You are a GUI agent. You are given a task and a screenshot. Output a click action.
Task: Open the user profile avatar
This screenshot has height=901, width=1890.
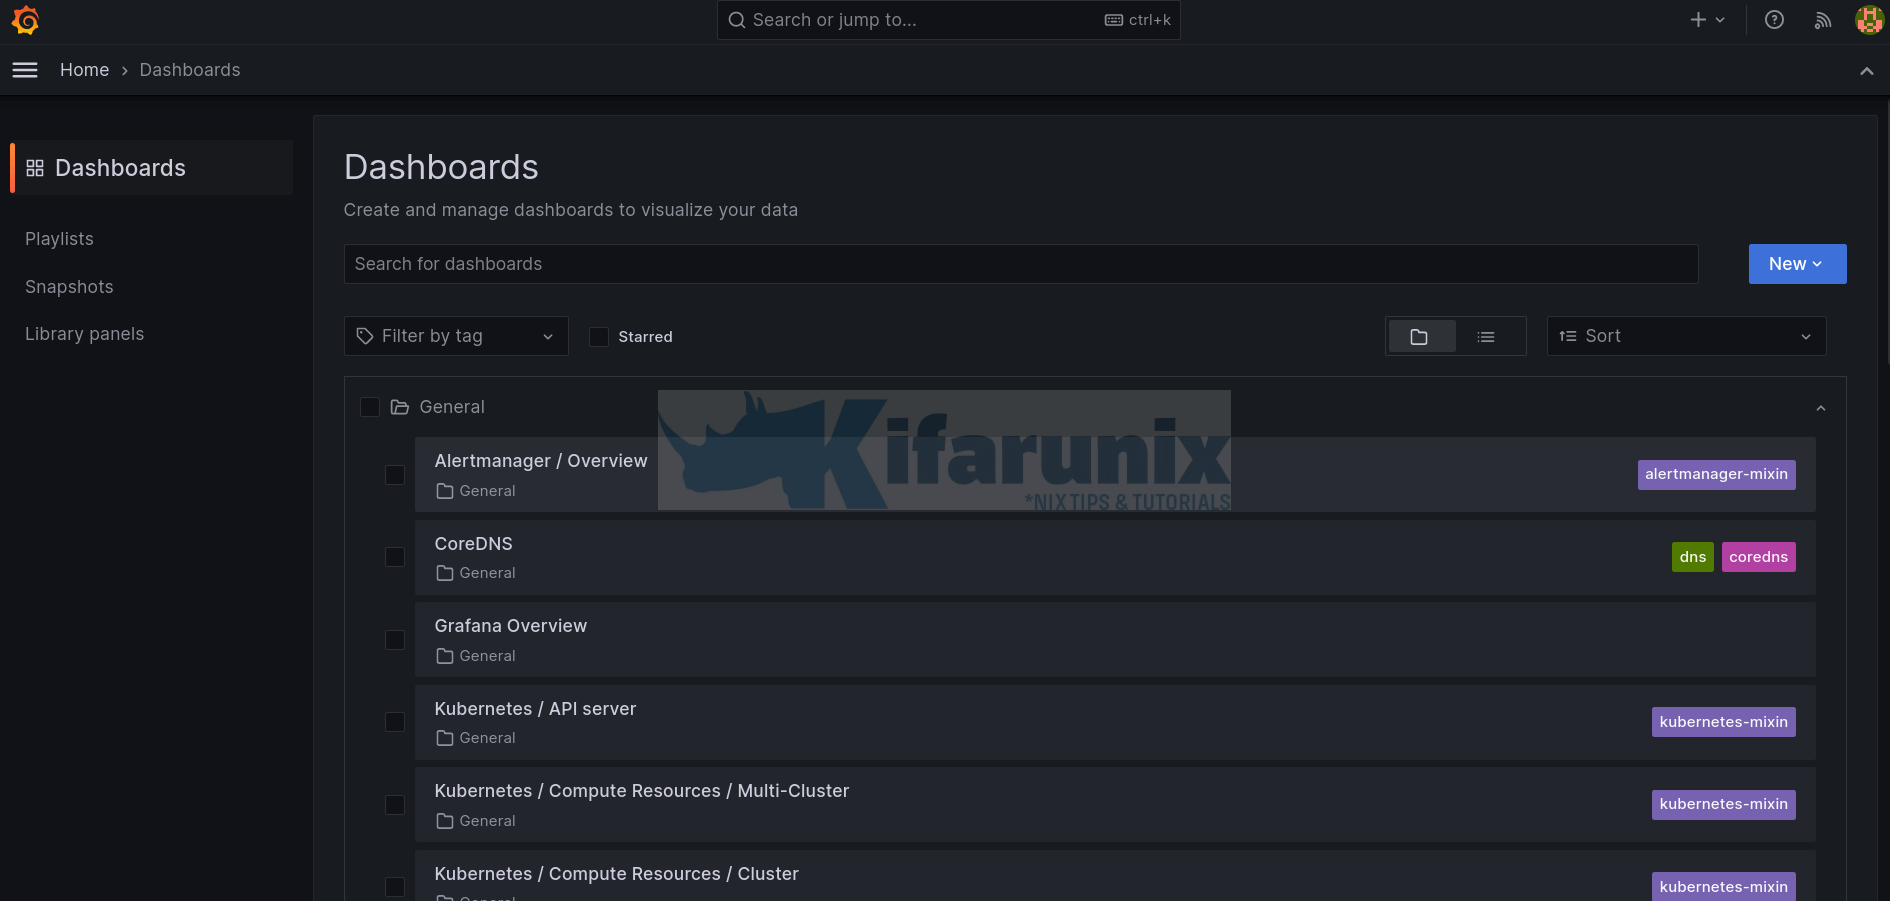click(1869, 20)
